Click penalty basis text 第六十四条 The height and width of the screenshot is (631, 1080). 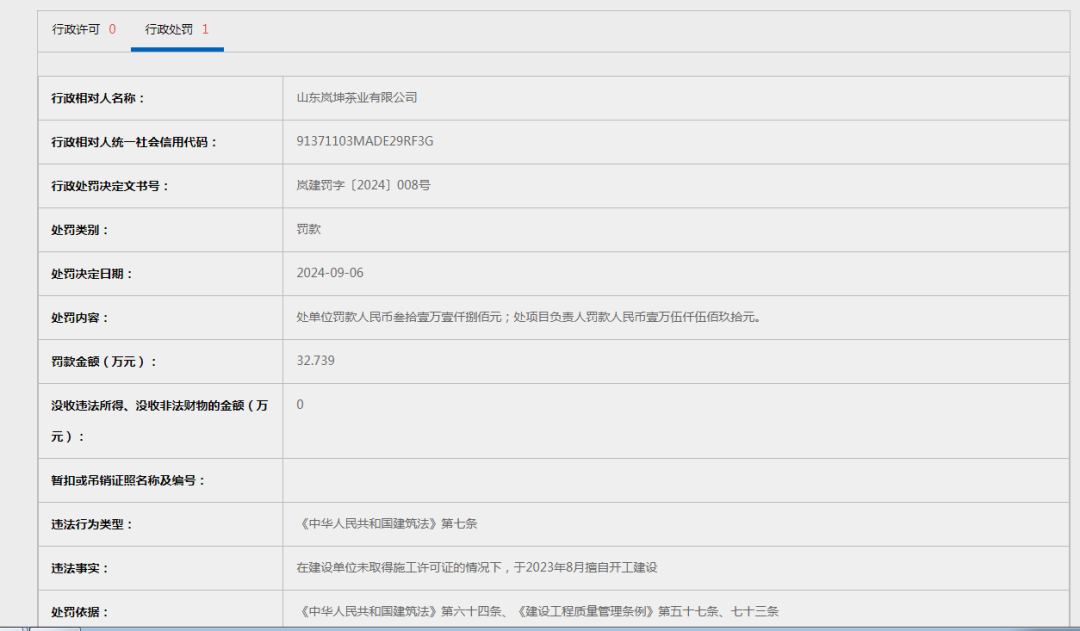tap(537, 611)
